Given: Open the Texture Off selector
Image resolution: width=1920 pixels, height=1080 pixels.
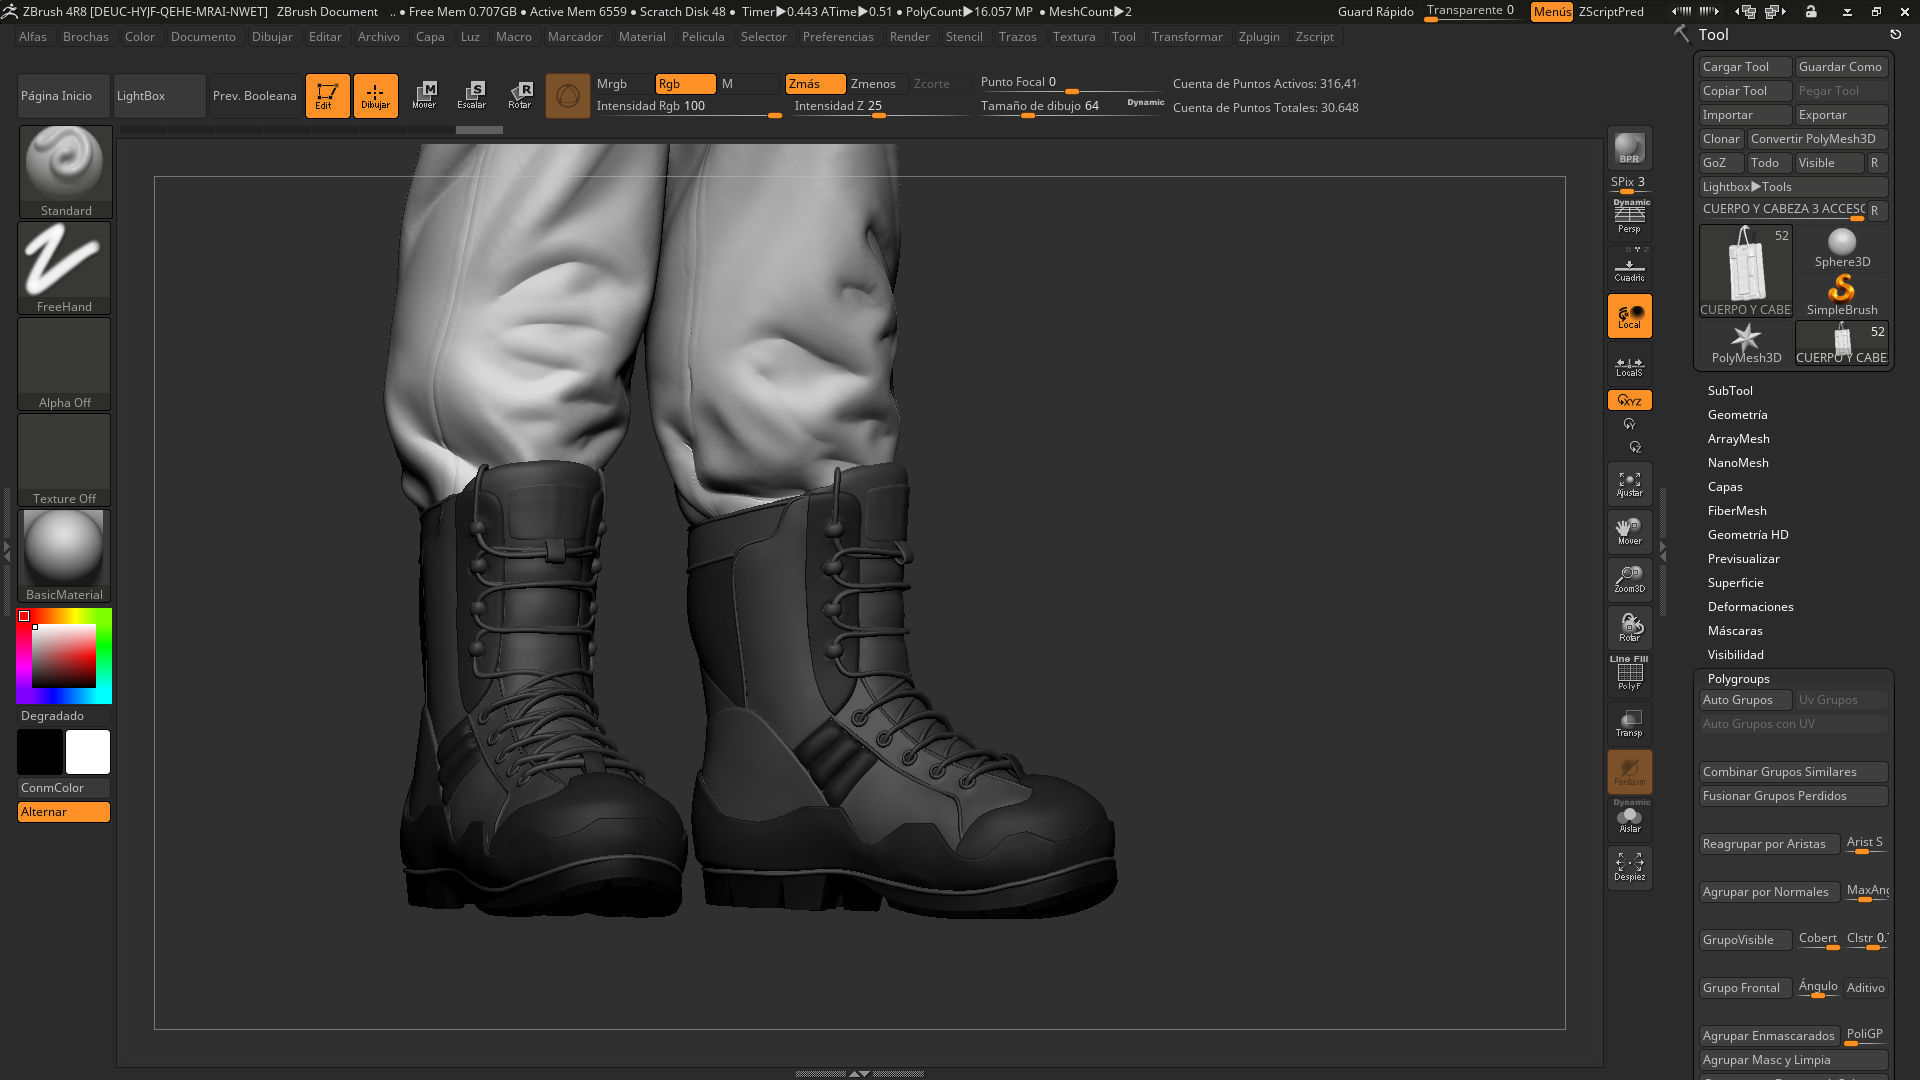Looking at the screenshot, I should [x=65, y=459].
